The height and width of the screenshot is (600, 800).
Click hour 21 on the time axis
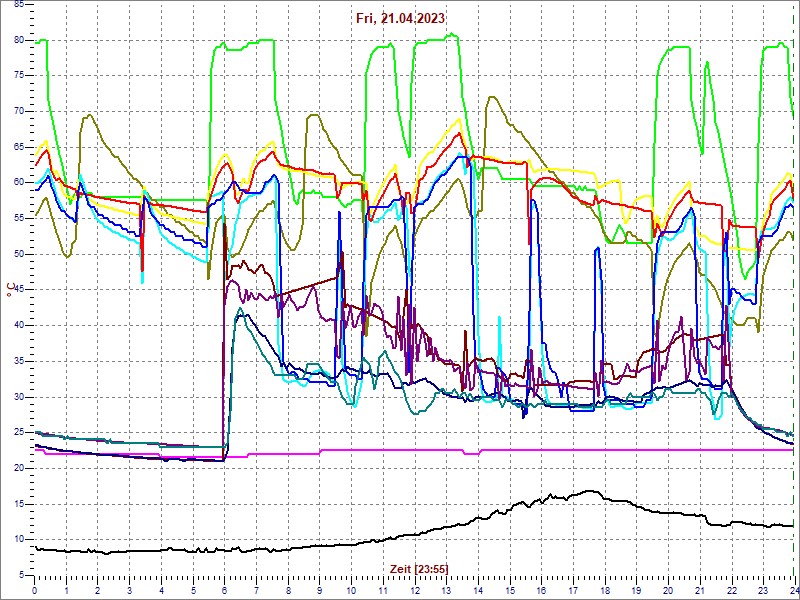(x=699, y=590)
